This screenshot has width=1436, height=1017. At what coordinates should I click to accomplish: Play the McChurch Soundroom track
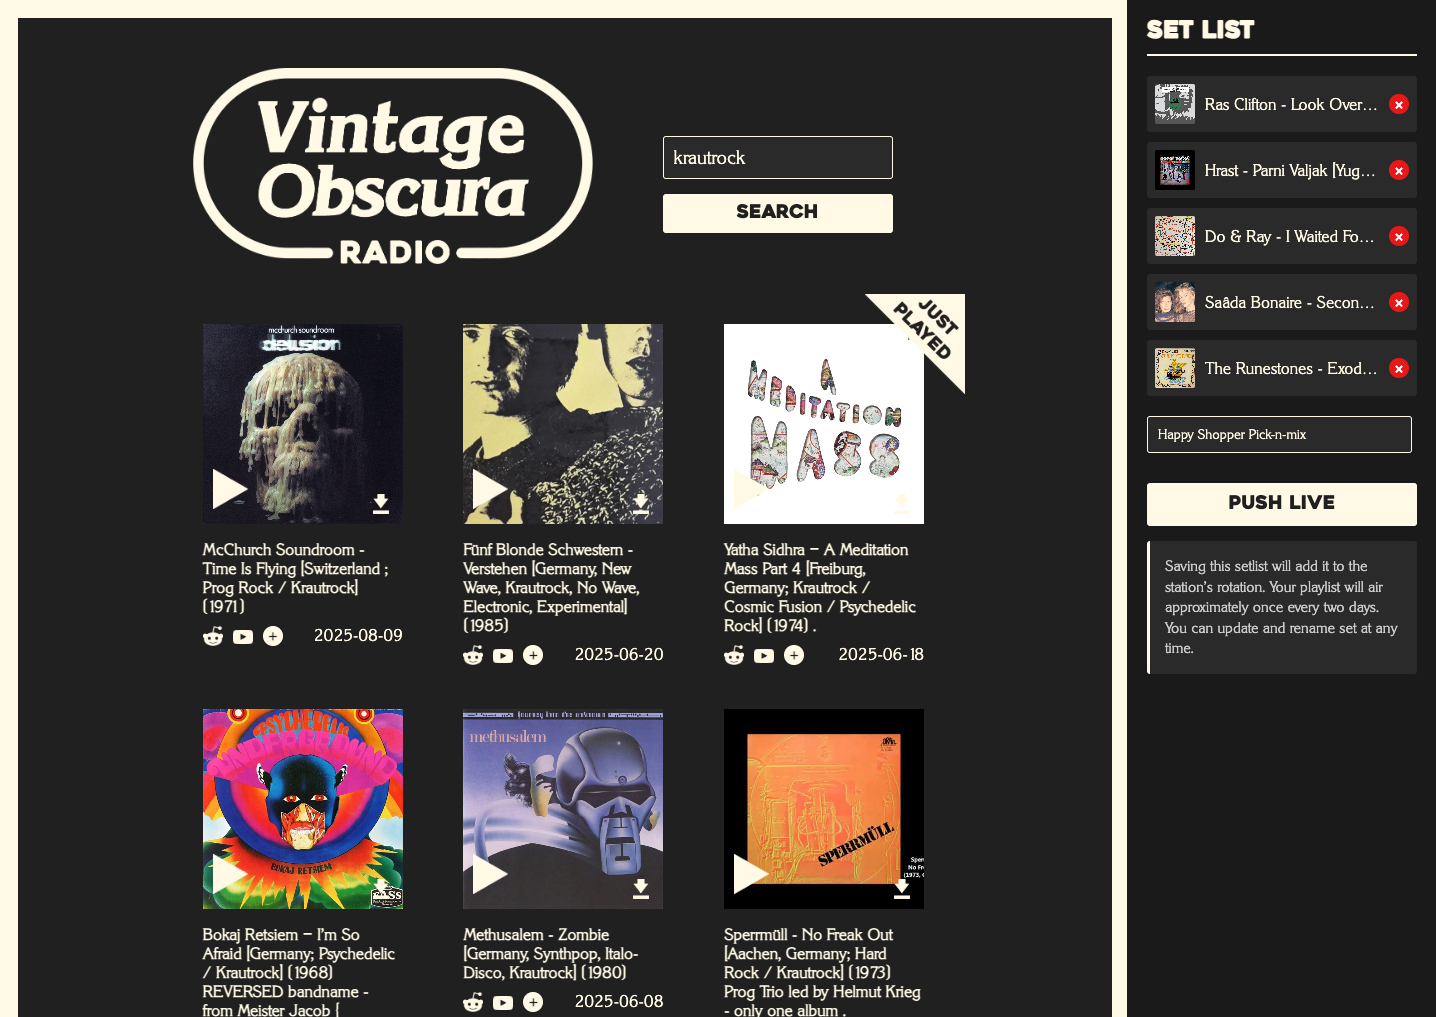(x=229, y=489)
